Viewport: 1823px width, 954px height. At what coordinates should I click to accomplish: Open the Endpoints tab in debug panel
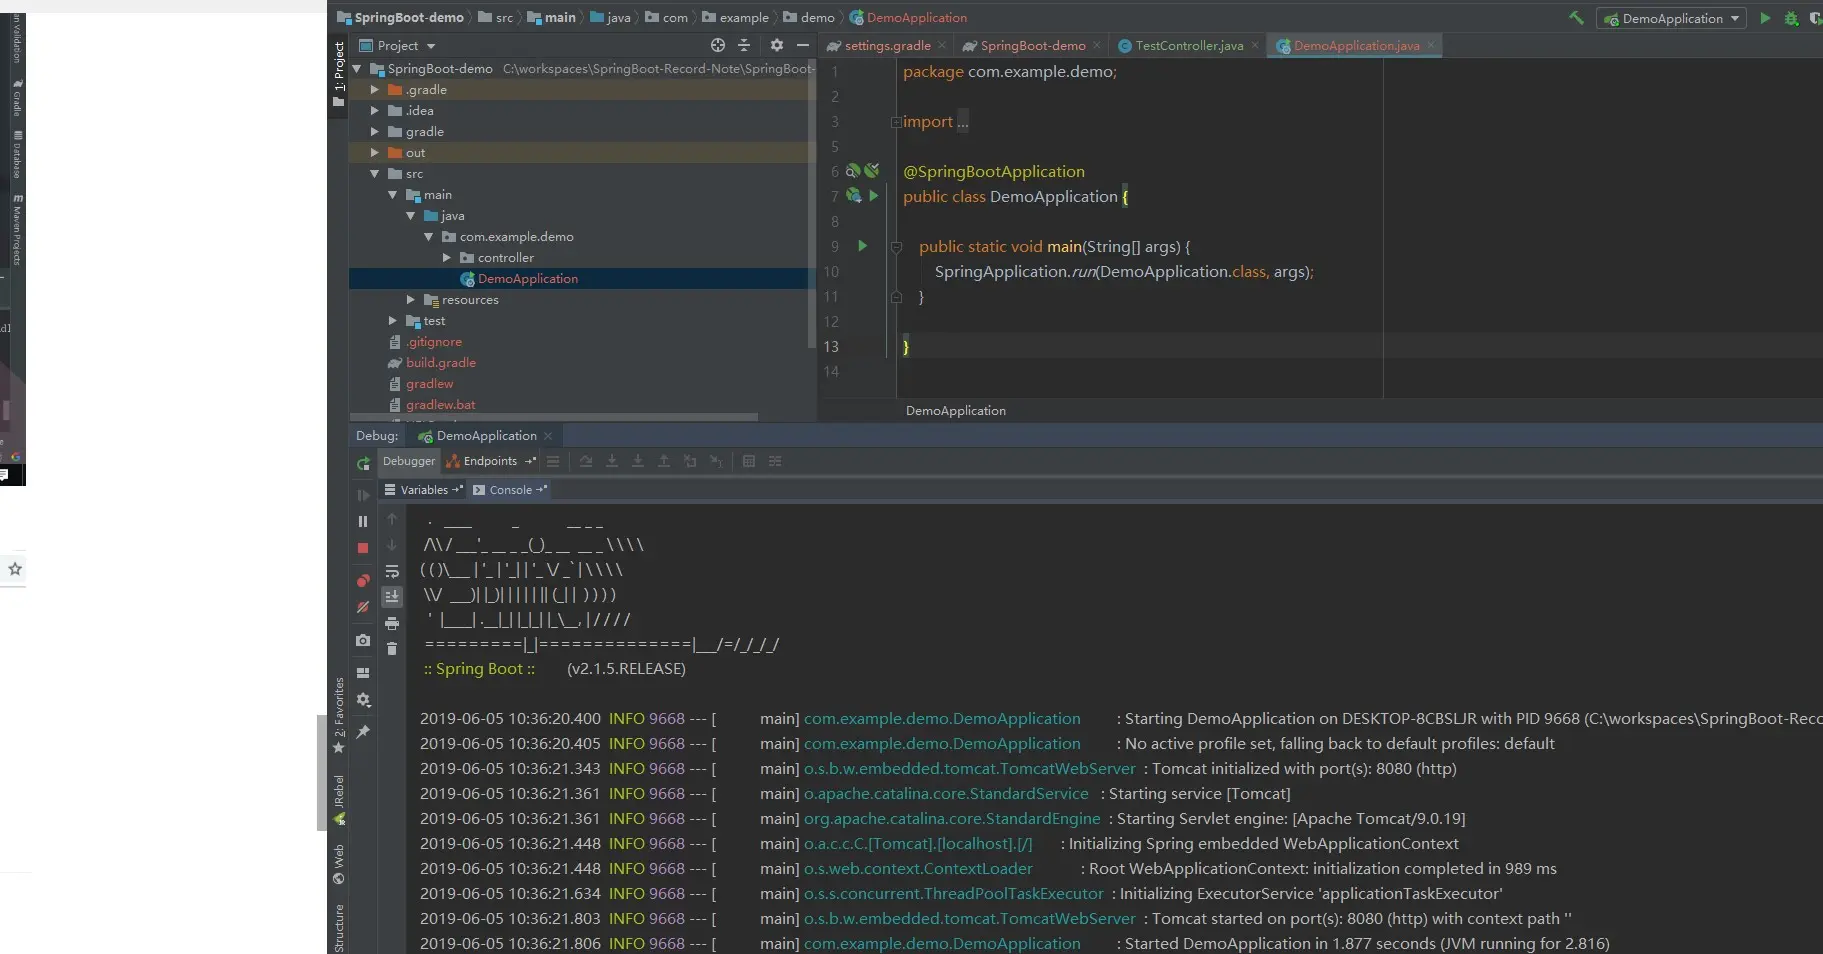coord(489,461)
